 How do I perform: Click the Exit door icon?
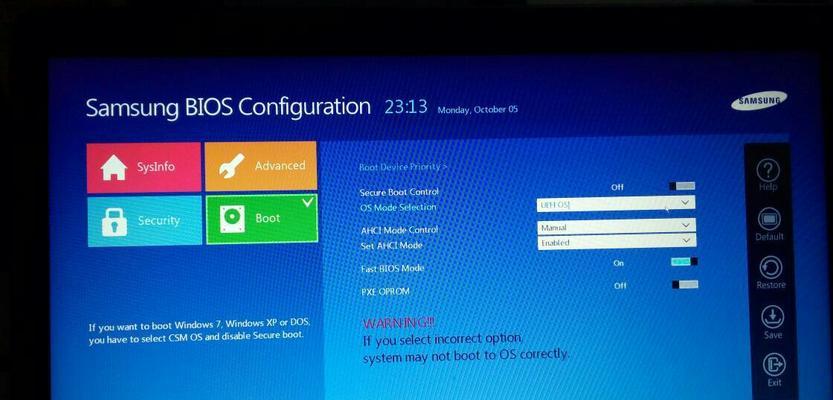pos(774,365)
